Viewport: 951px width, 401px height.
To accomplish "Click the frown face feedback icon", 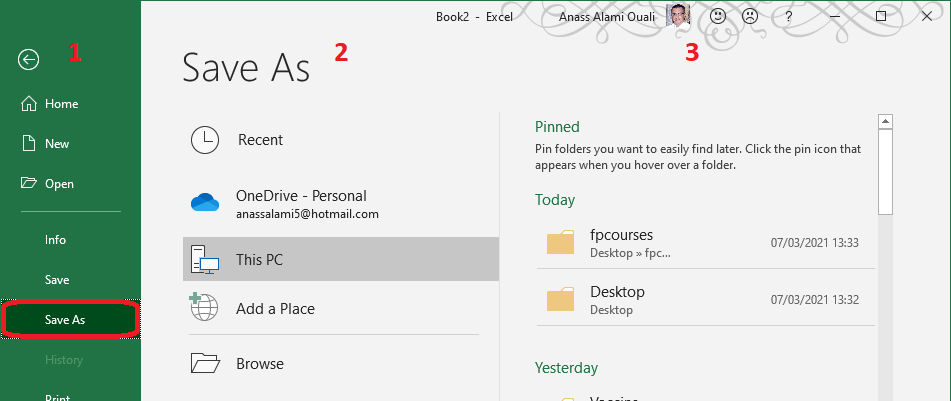I will pyautogui.click(x=750, y=16).
